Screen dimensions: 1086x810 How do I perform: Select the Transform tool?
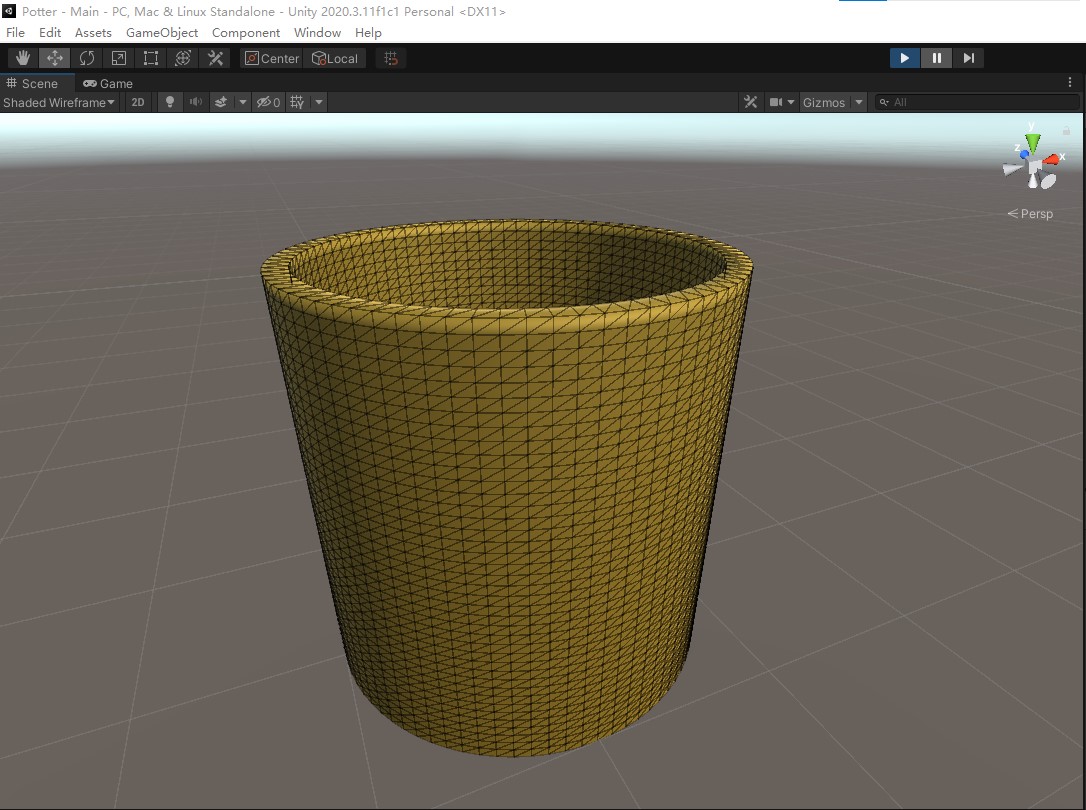(x=183, y=58)
